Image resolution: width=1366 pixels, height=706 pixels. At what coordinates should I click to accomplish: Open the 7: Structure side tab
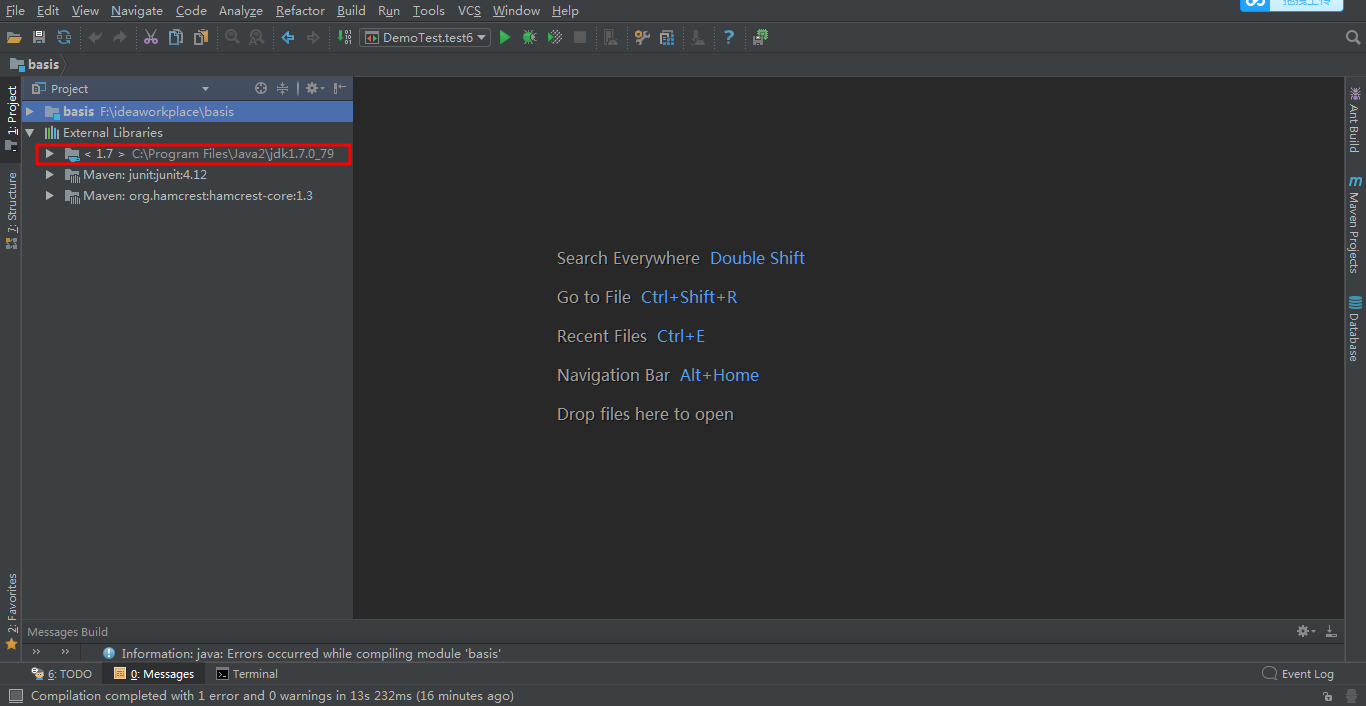click(11, 210)
